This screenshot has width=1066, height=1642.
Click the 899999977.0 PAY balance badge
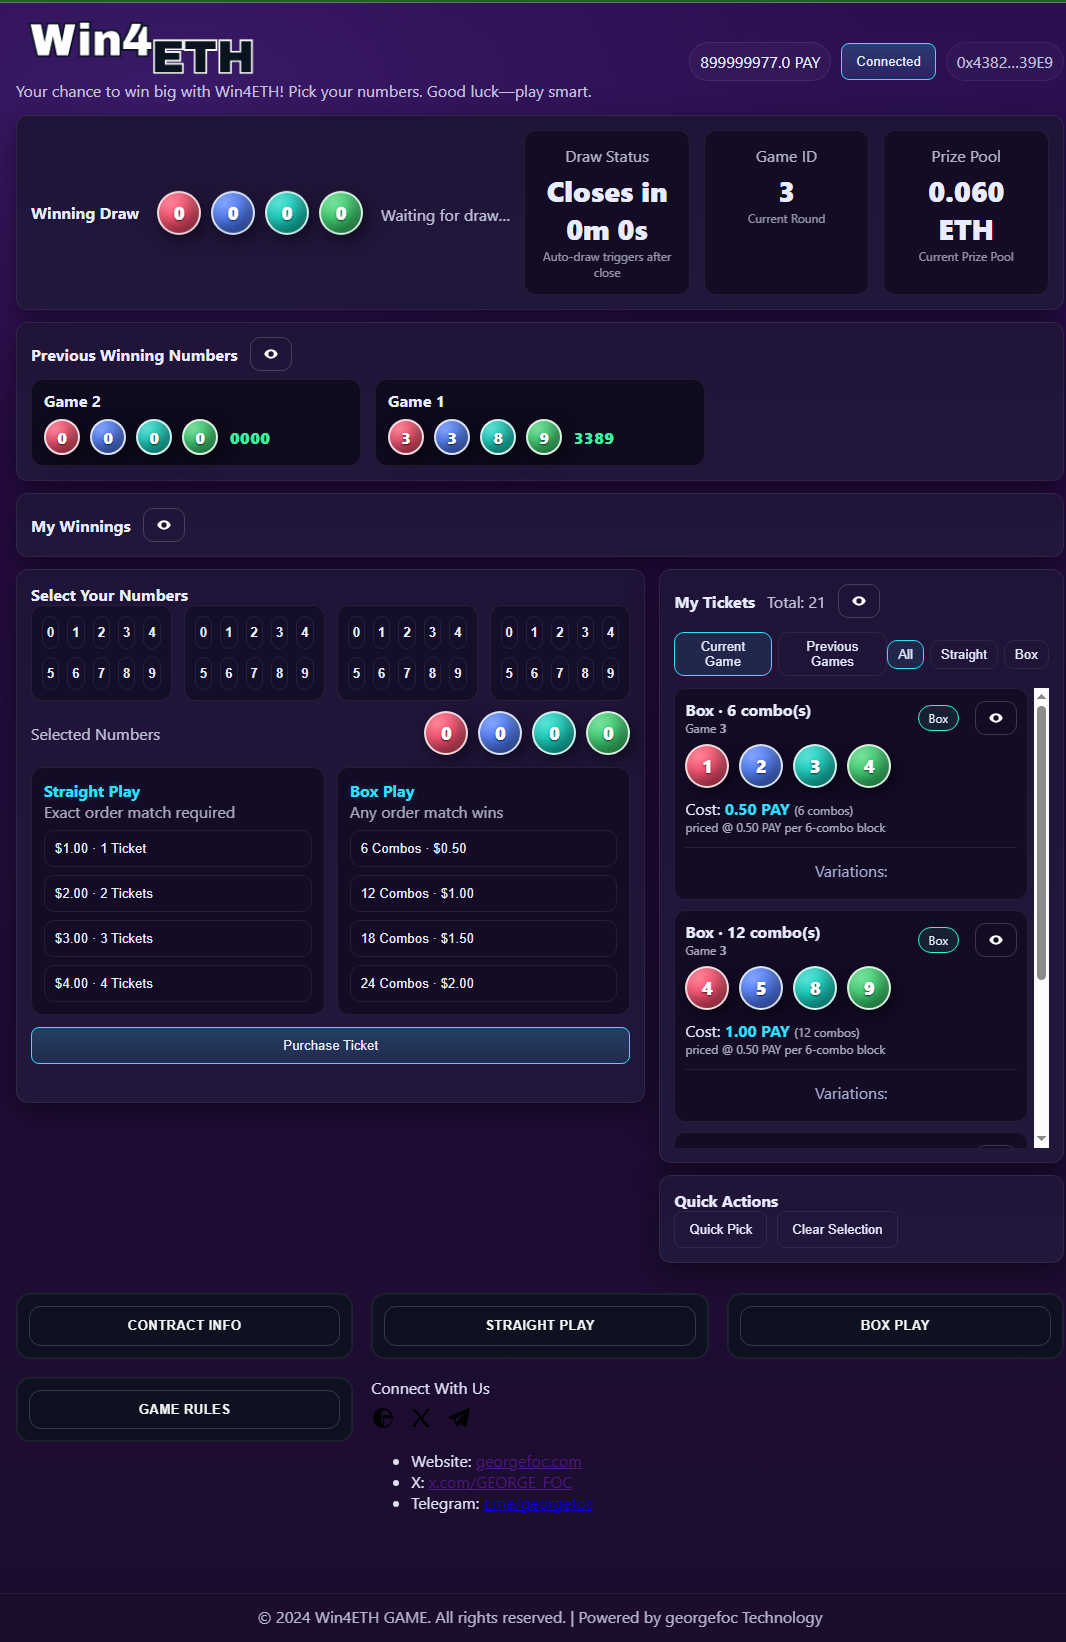point(760,62)
